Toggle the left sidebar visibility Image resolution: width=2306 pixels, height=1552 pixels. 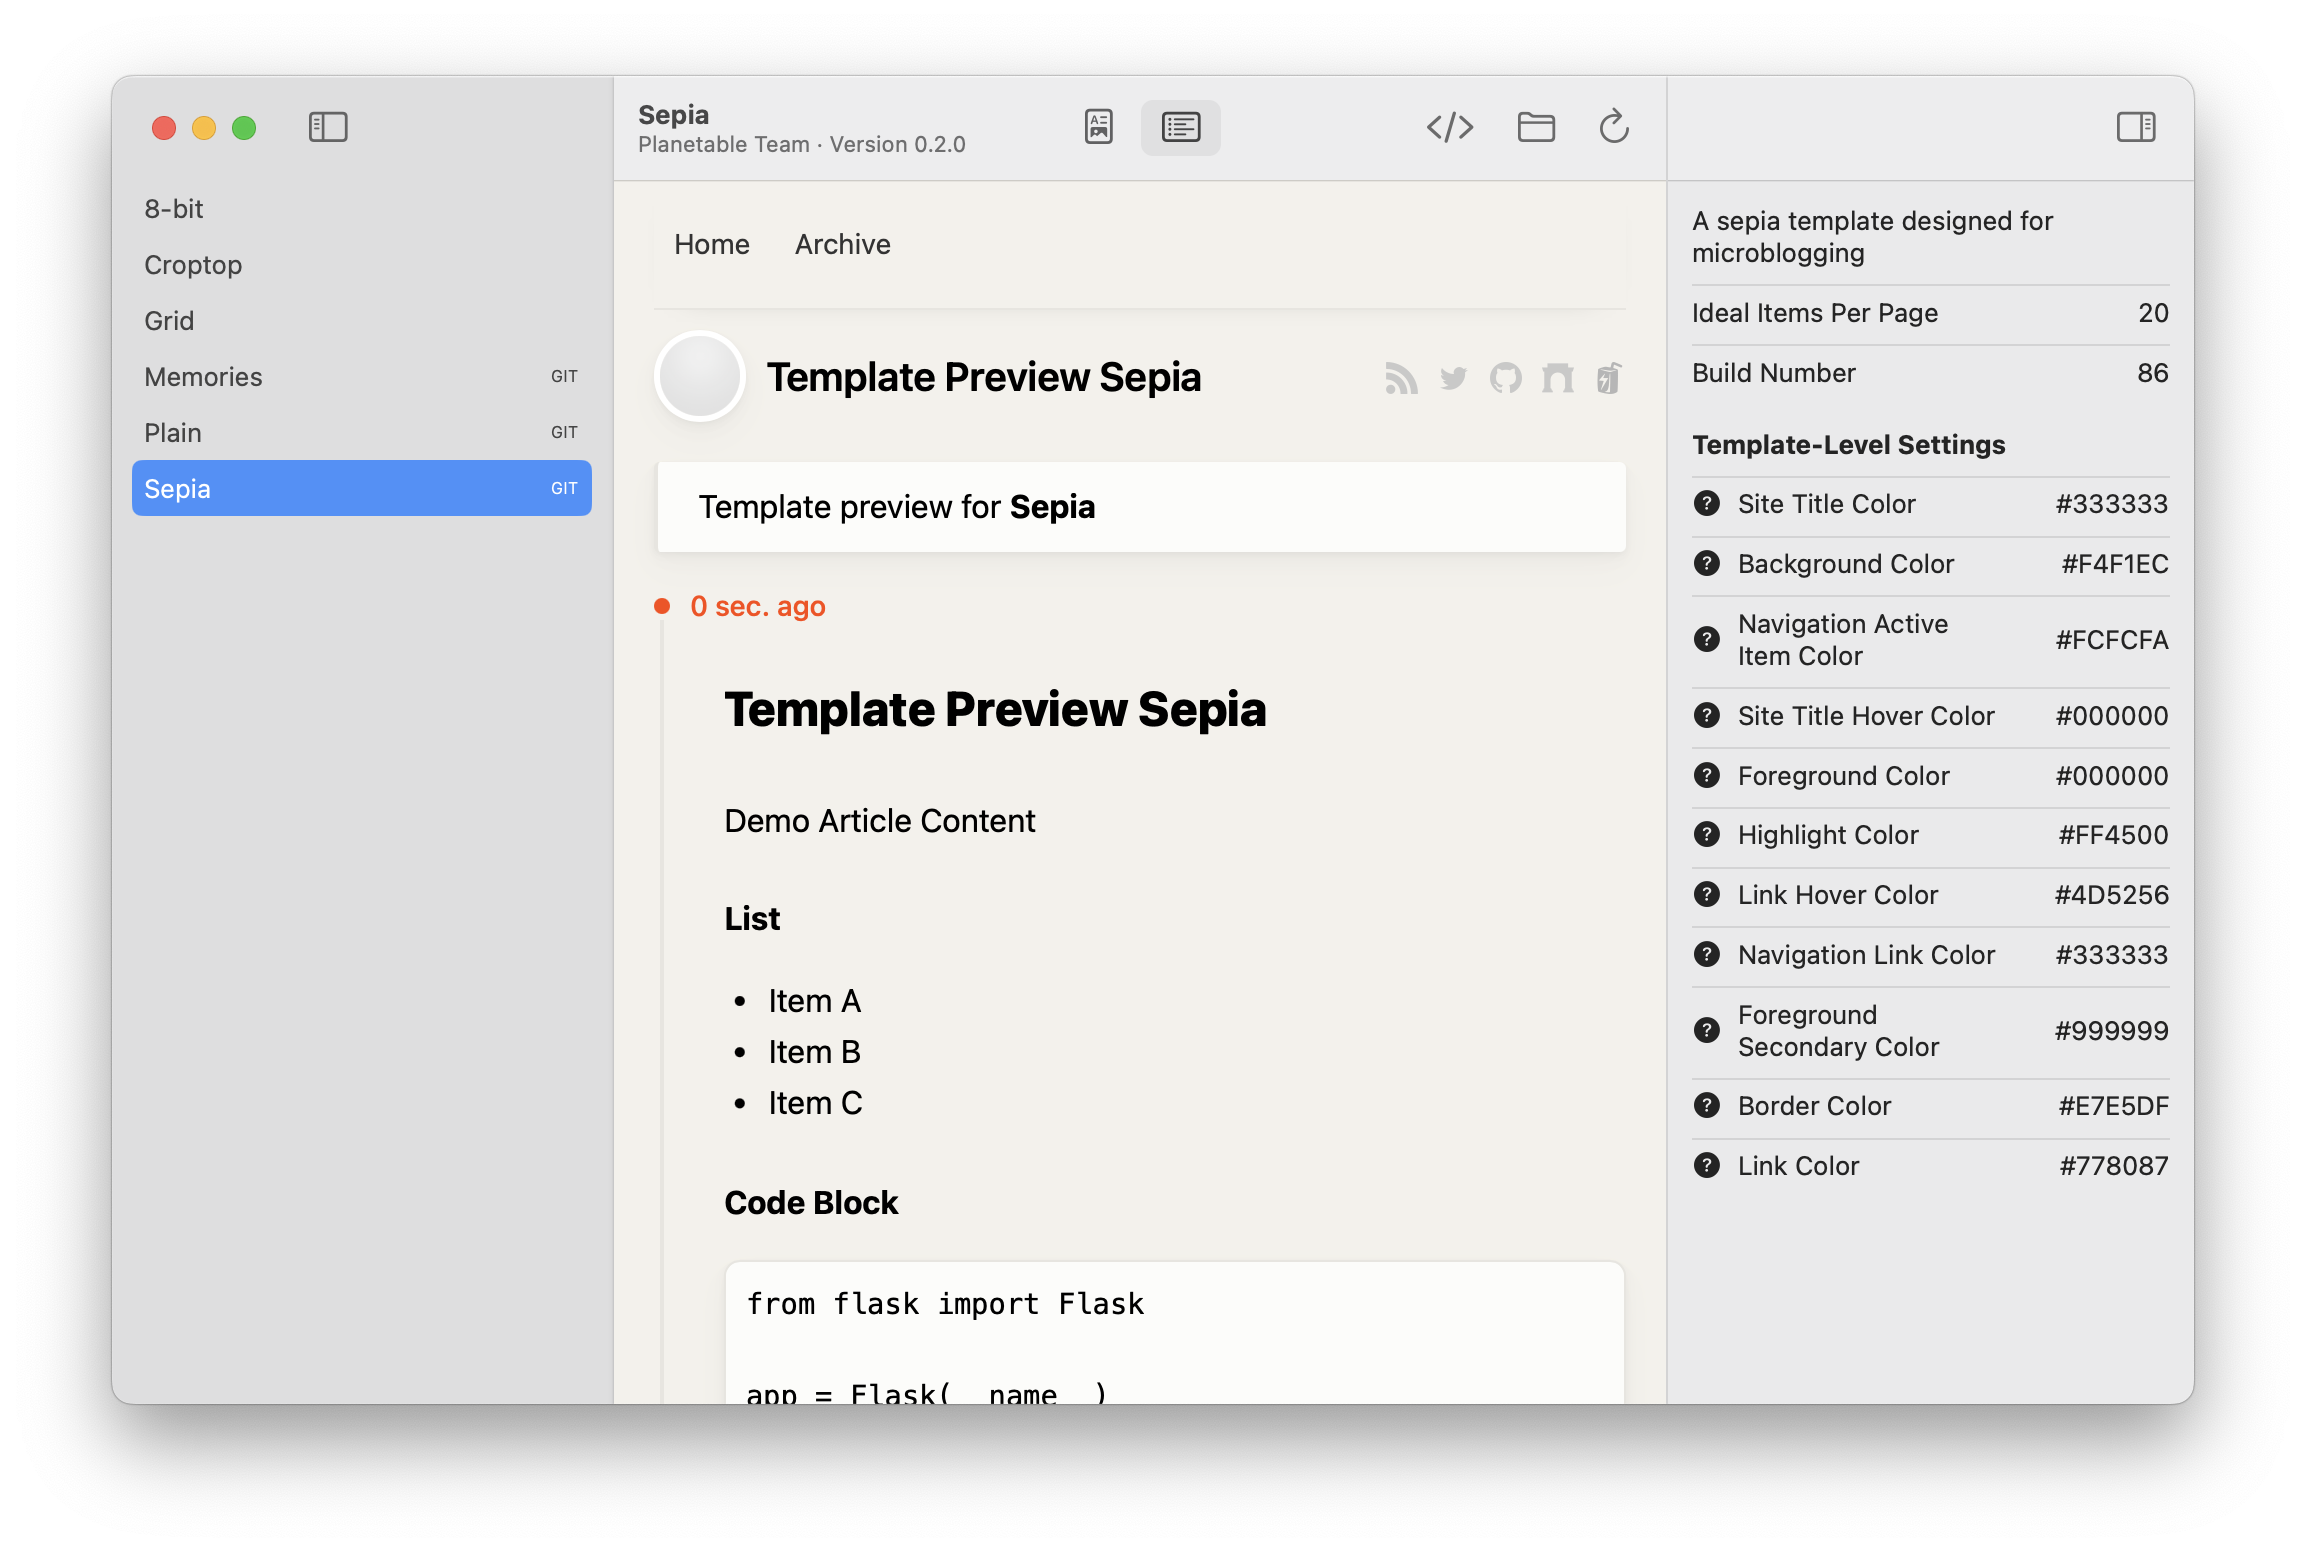pos(329,127)
